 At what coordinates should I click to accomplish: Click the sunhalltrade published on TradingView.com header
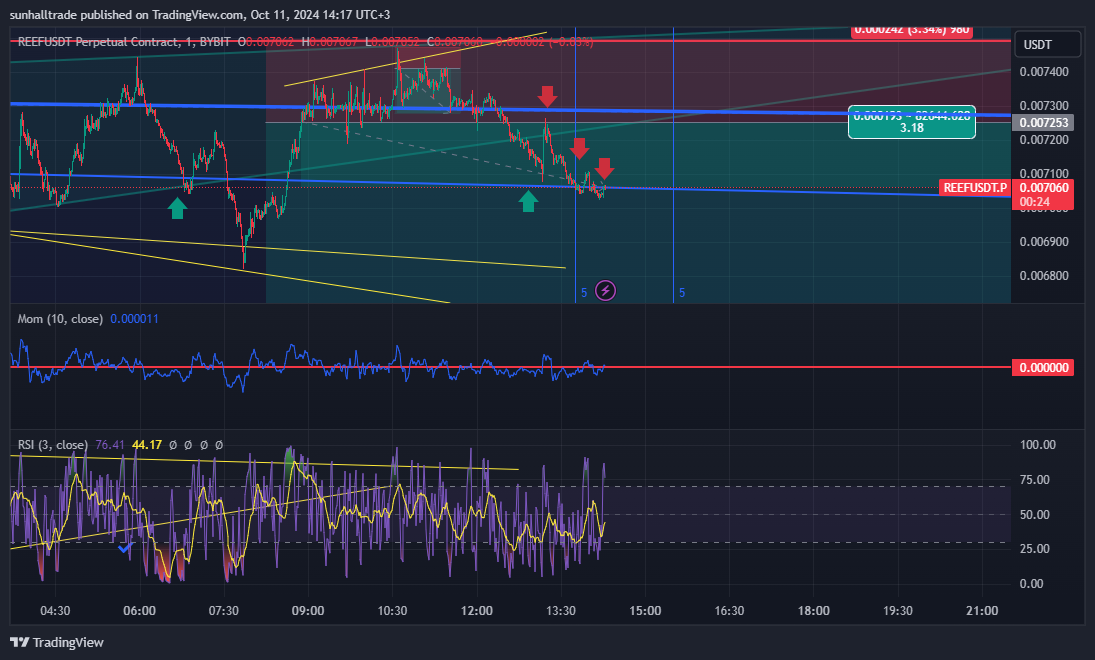point(200,15)
